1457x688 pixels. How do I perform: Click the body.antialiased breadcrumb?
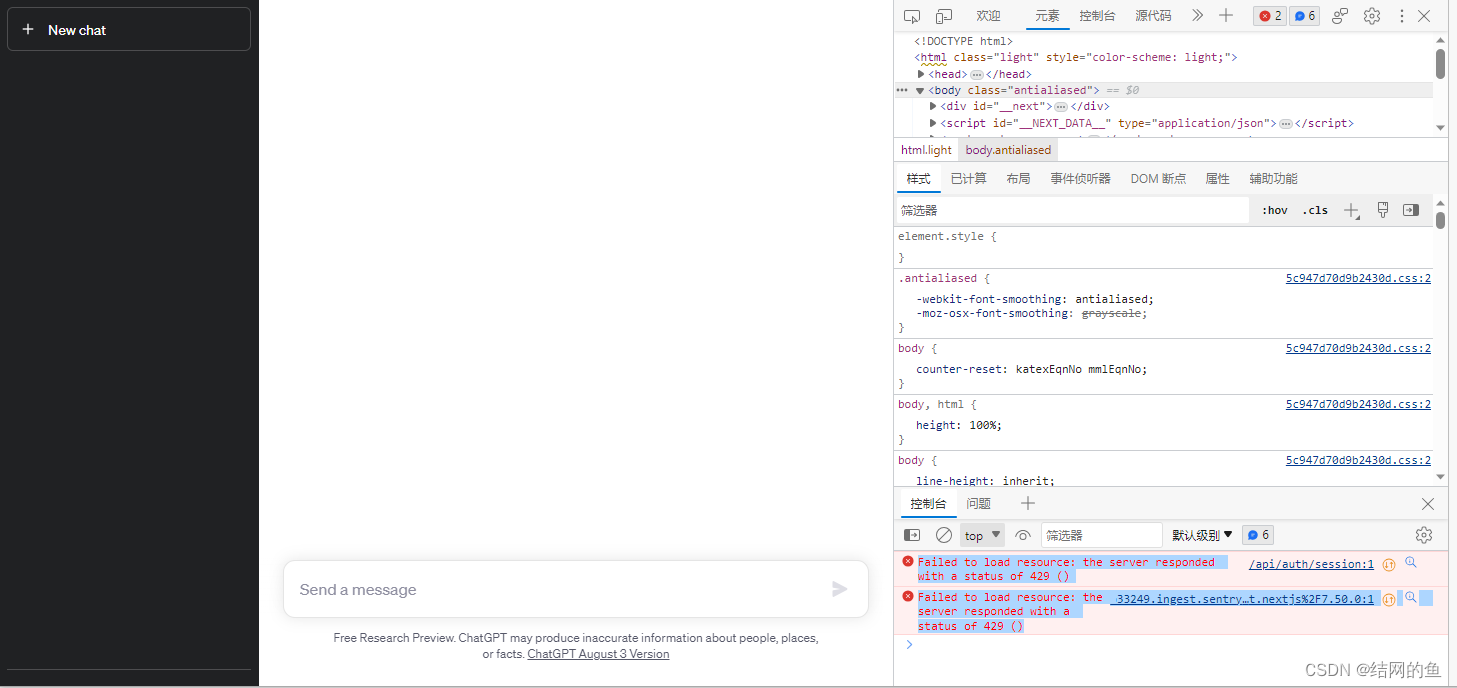pos(1008,150)
